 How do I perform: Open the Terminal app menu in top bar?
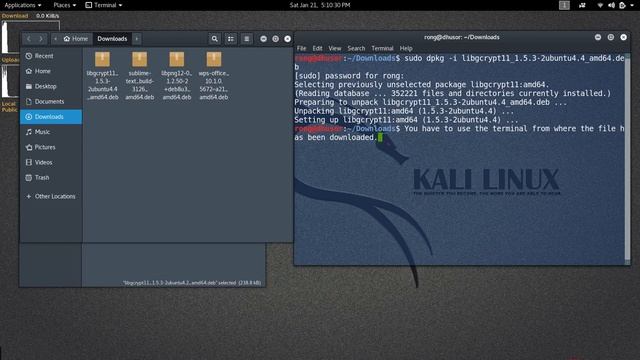pyautogui.click(x=104, y=5)
